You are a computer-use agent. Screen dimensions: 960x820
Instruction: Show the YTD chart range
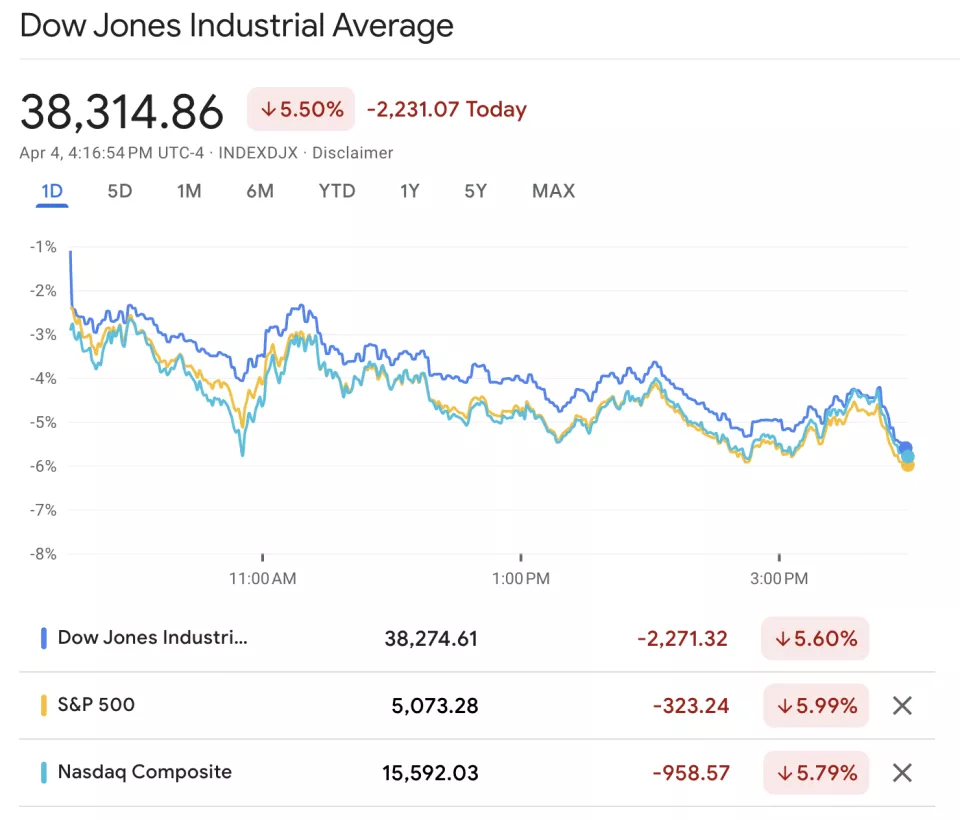click(x=337, y=191)
